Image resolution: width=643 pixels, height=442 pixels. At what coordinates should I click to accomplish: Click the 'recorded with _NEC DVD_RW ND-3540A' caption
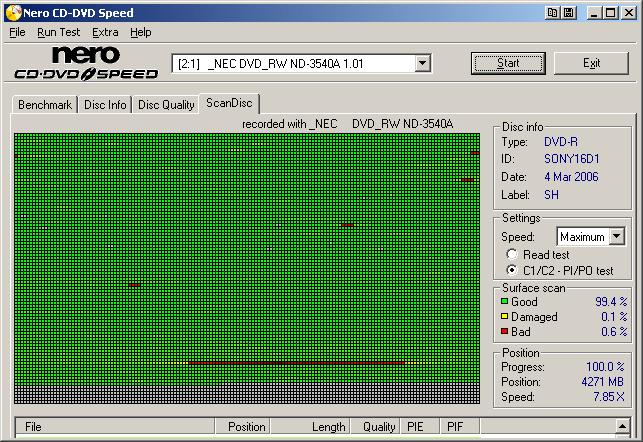[x=347, y=123]
